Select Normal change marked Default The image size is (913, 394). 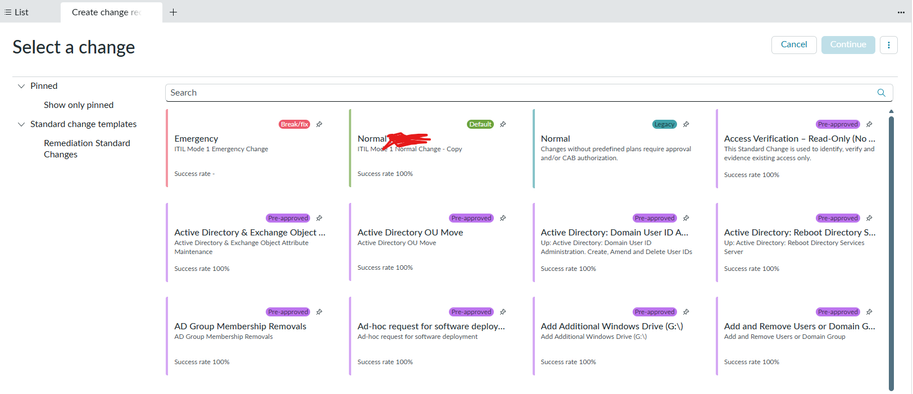[371, 139]
